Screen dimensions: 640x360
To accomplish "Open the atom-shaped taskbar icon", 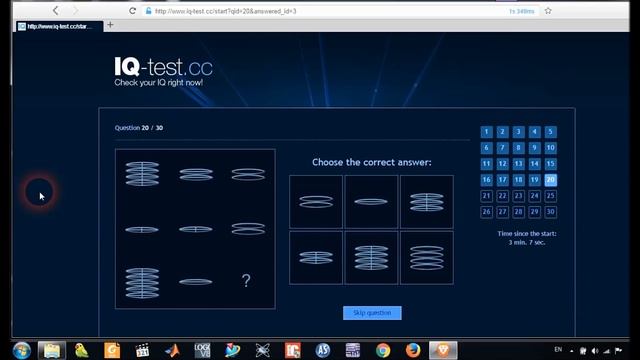I will point(262,350).
